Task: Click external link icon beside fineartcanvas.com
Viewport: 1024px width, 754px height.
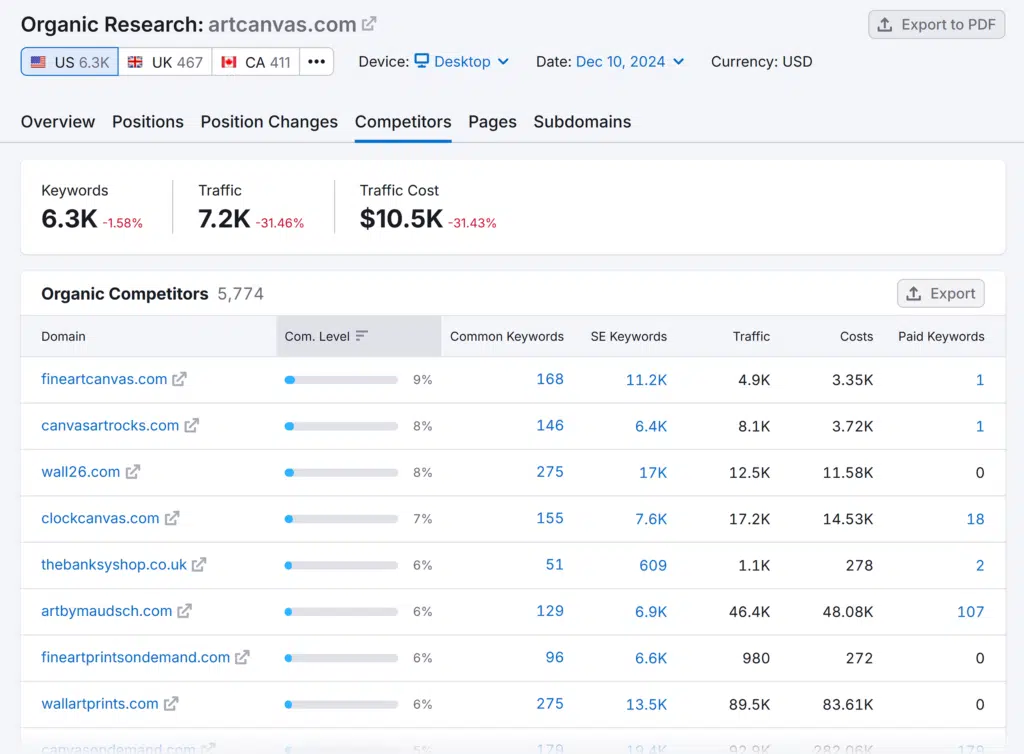Action: (179, 380)
